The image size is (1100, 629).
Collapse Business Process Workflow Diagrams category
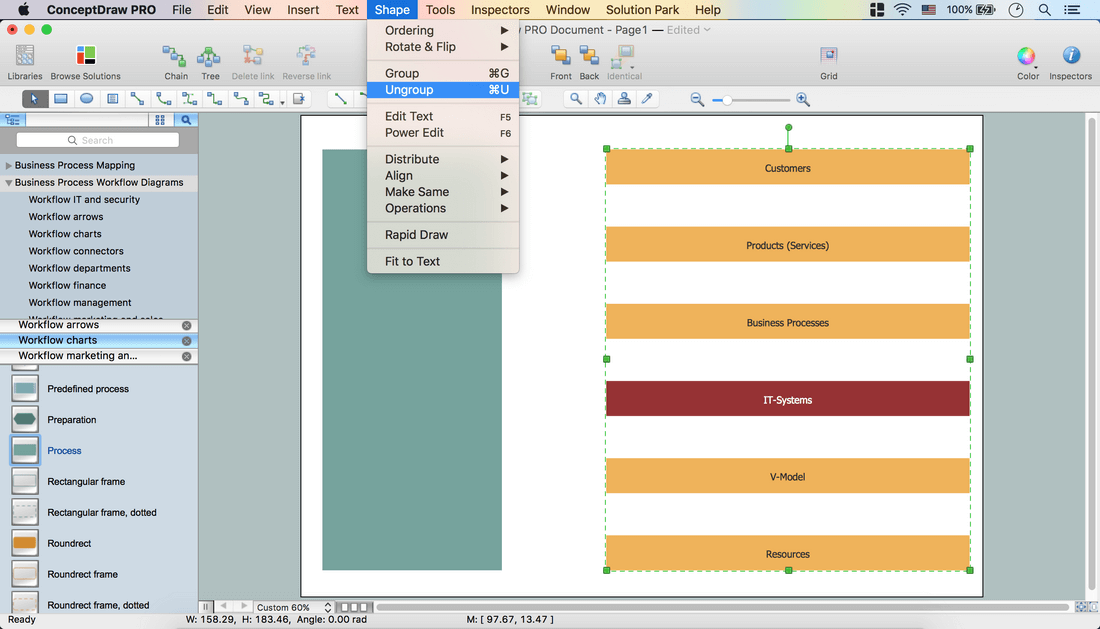coord(8,182)
